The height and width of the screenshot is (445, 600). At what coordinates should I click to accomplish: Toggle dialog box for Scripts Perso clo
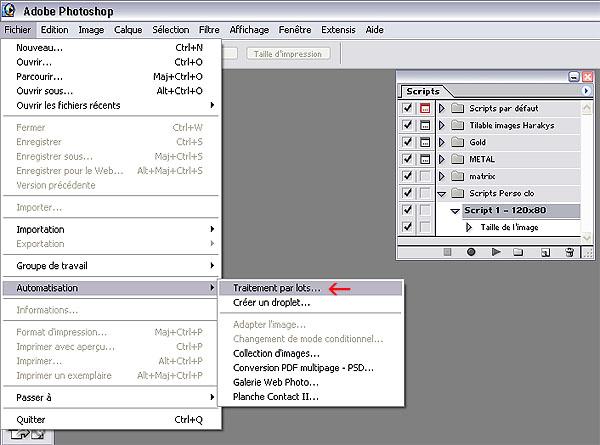(x=425, y=193)
